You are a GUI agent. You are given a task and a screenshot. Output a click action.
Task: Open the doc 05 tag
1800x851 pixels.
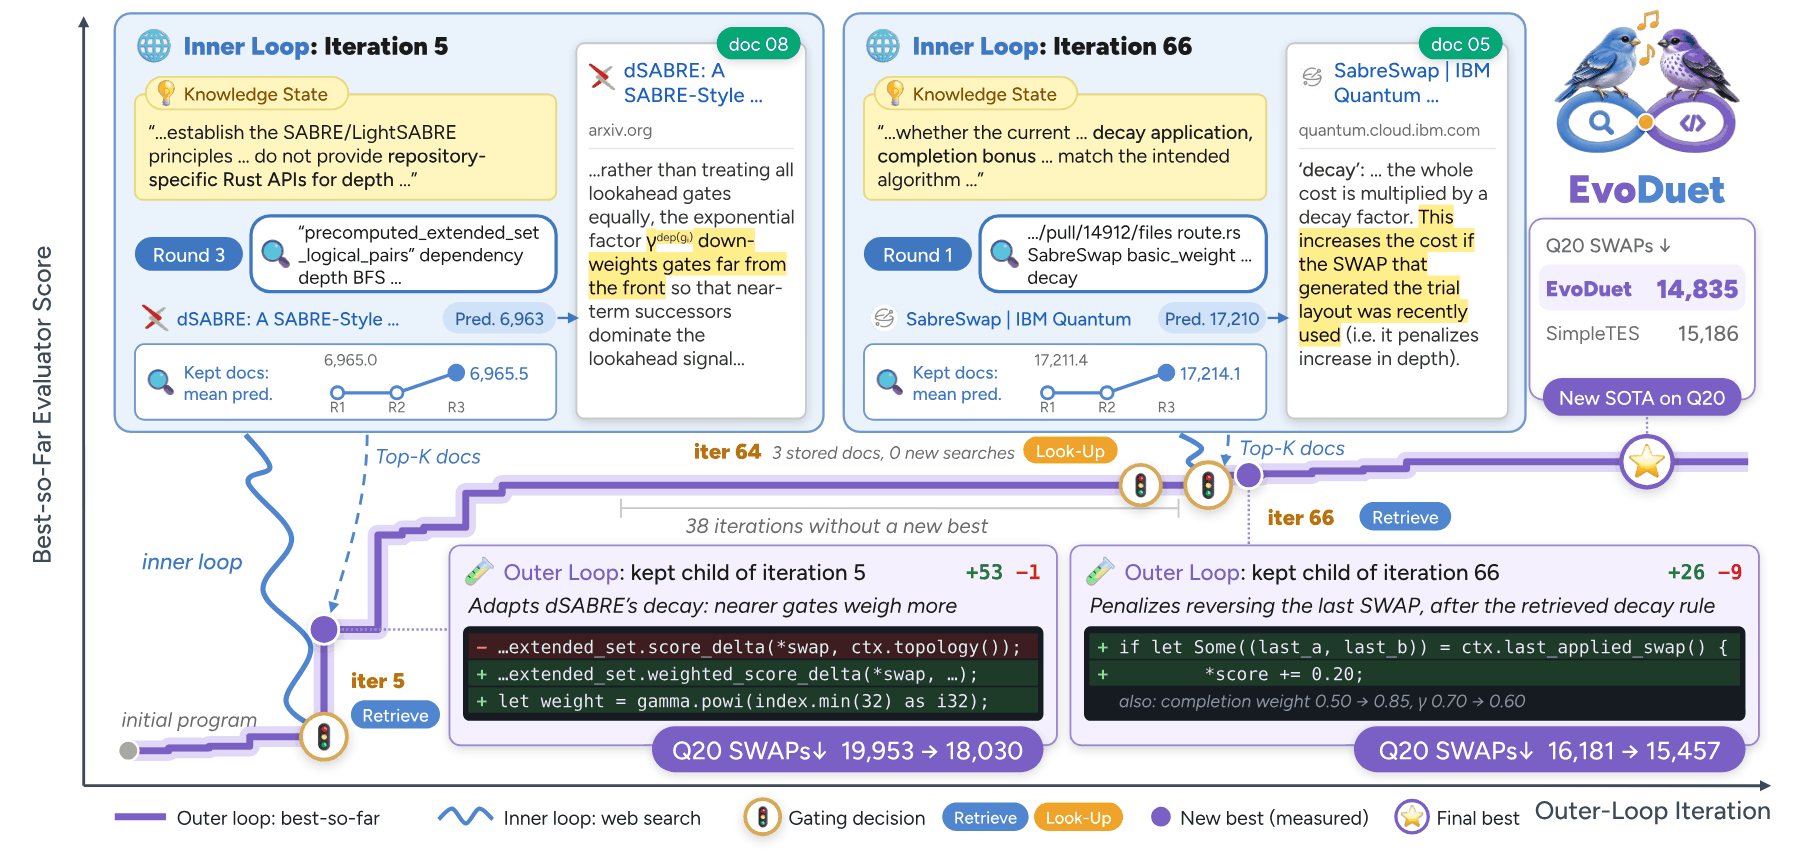(x=1460, y=44)
